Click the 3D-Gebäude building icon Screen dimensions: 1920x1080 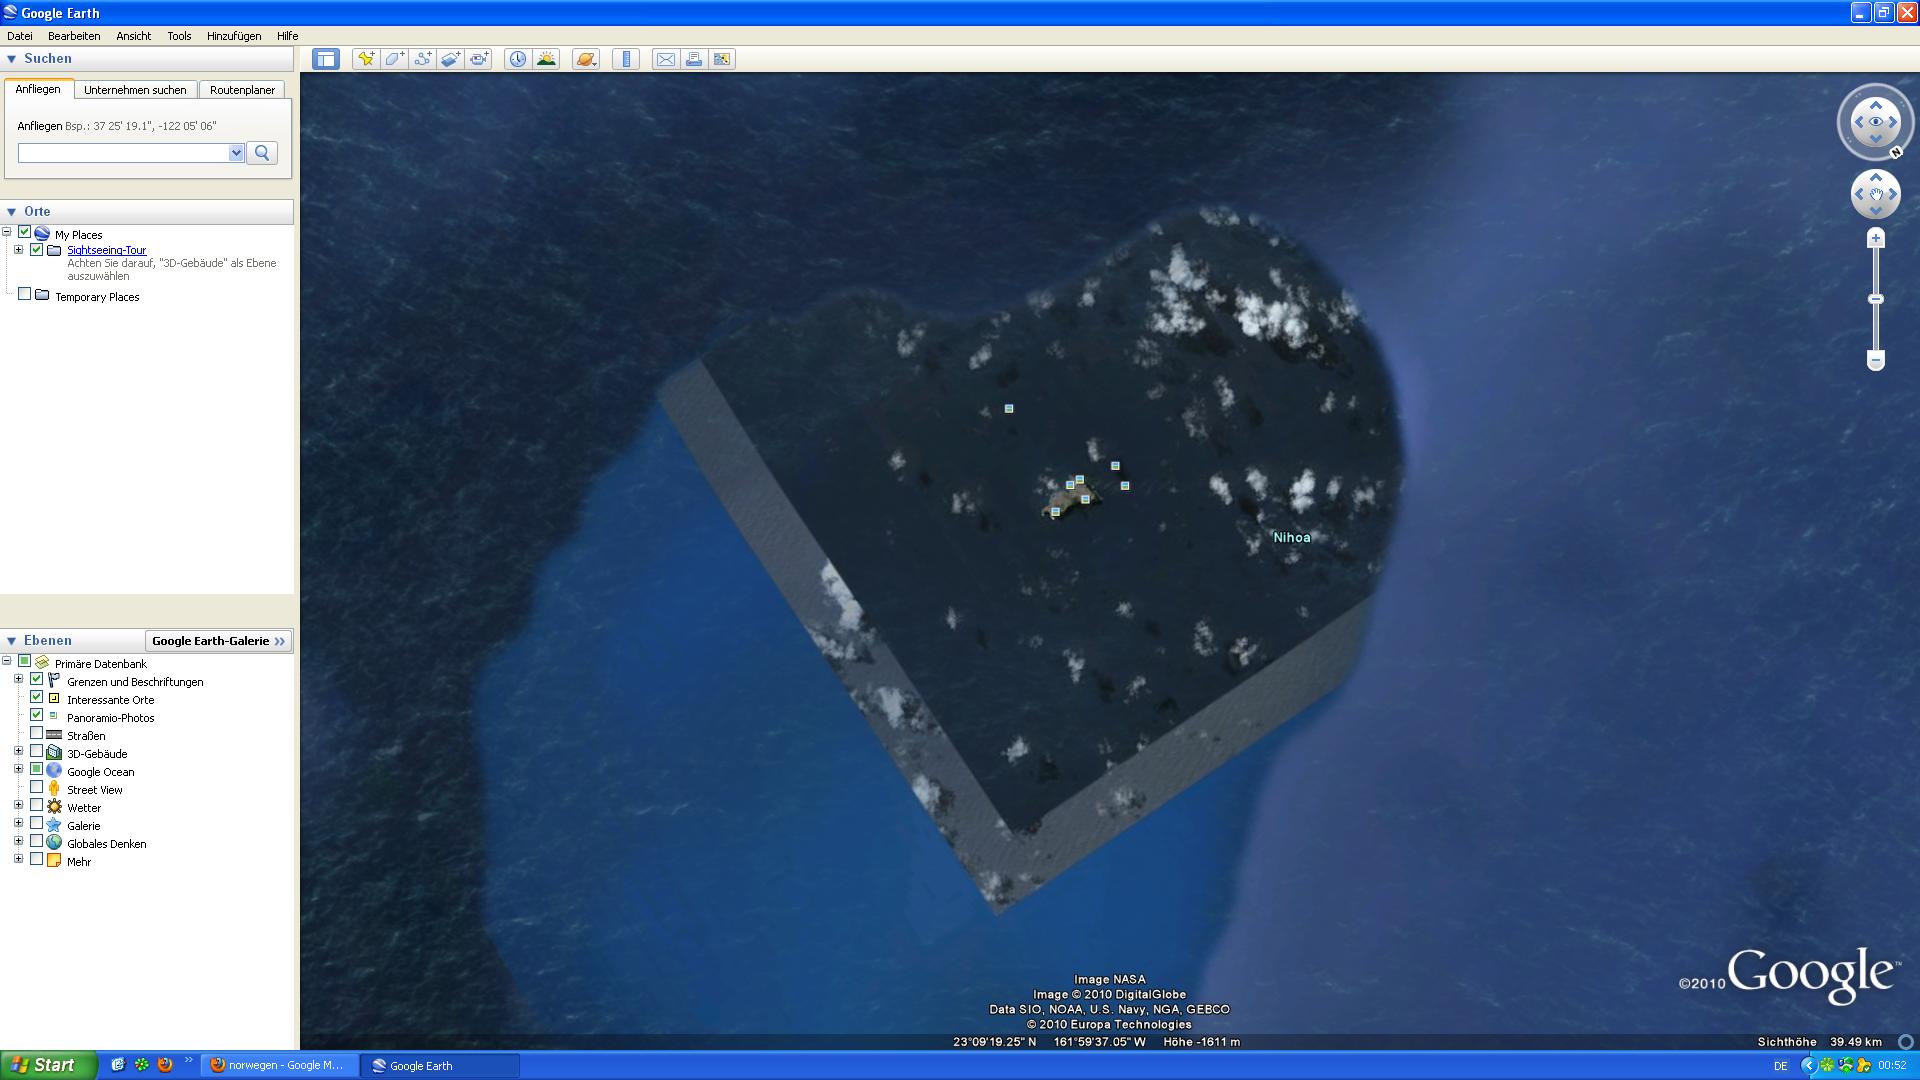54,753
